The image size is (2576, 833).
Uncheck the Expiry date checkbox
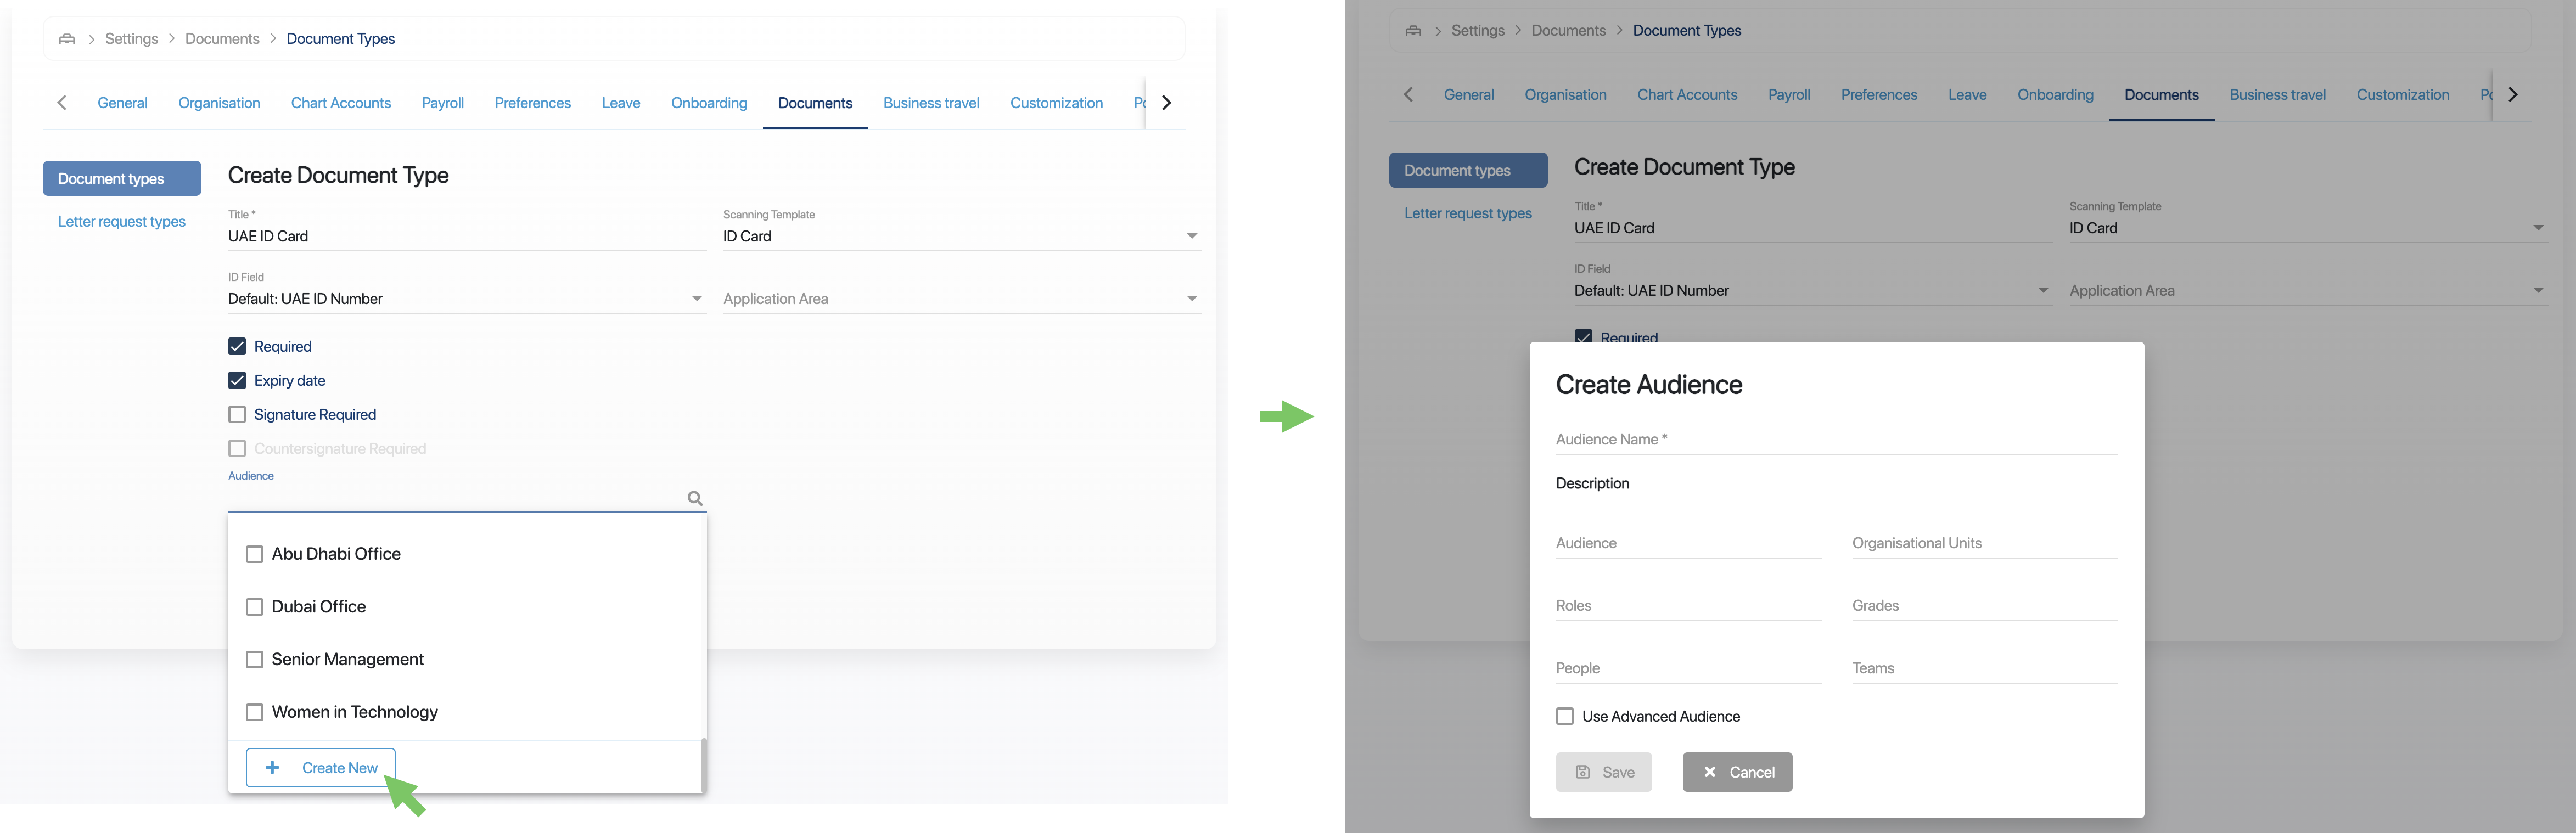coord(237,381)
